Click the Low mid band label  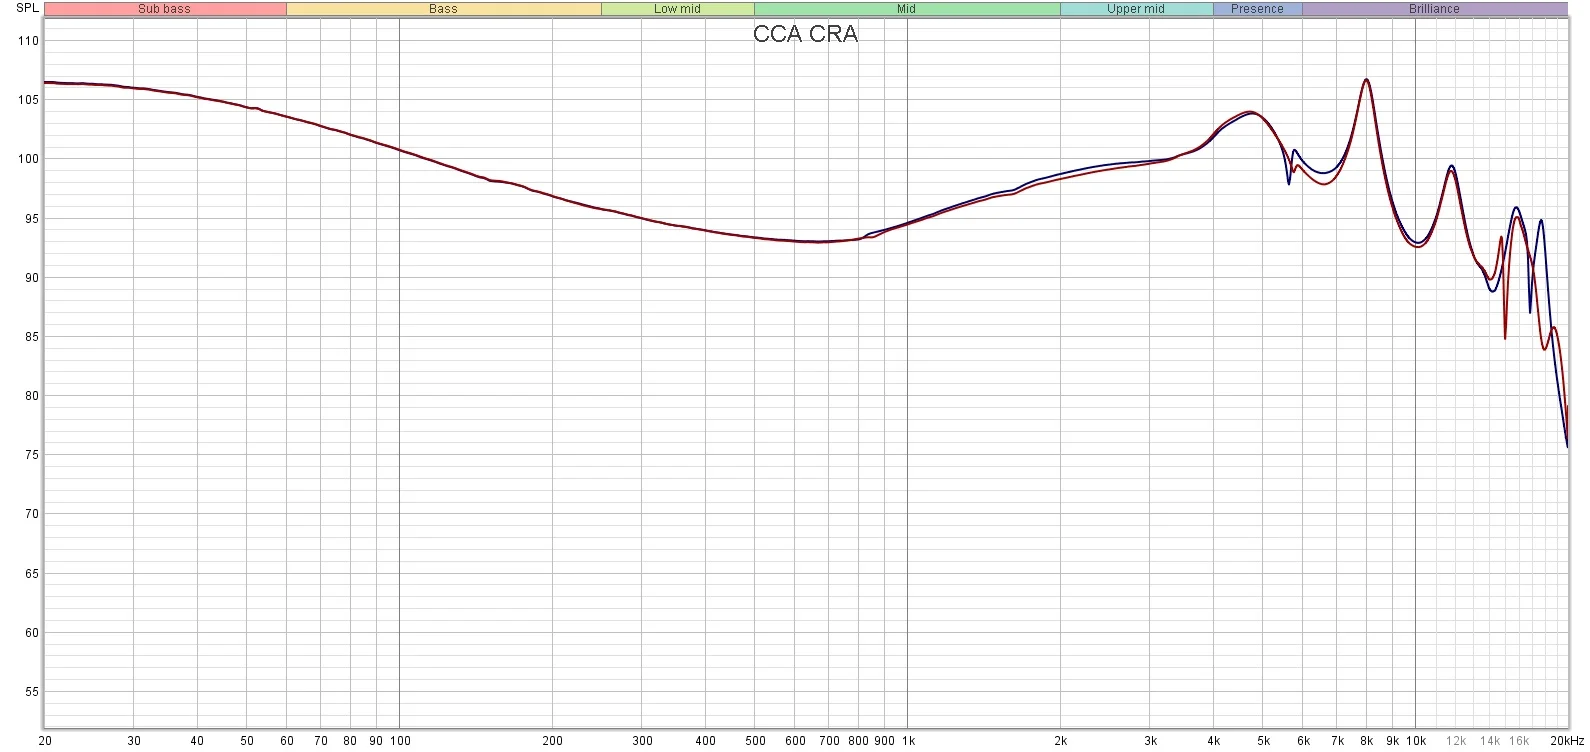point(677,9)
